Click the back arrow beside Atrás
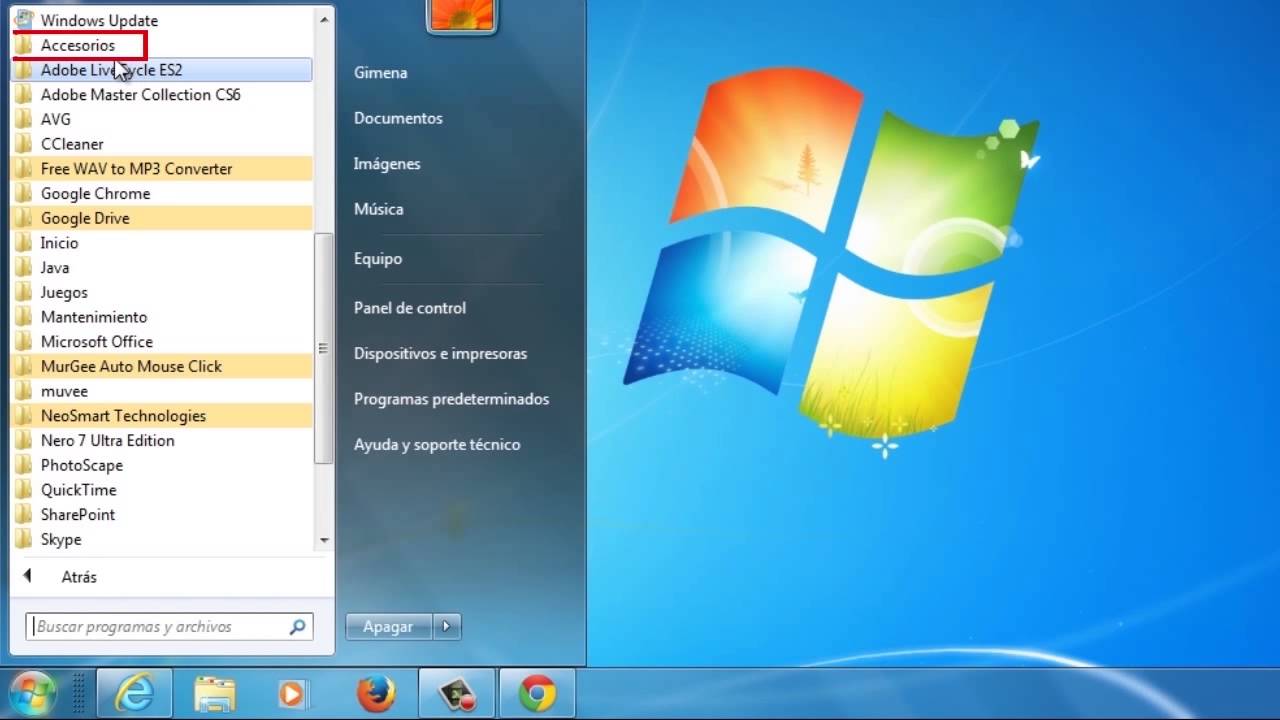 point(27,576)
